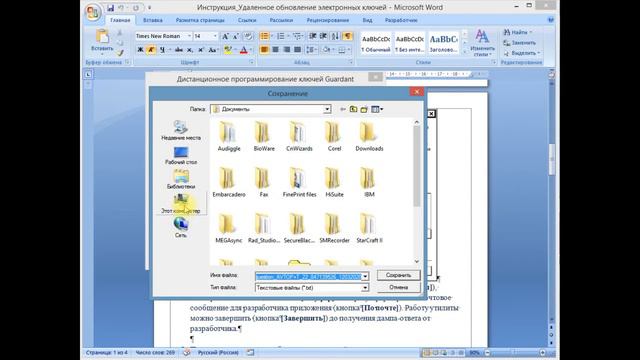640x360 pixels.
Task: Open Библиотеки in the dialog sidebar
Action: click(x=181, y=180)
